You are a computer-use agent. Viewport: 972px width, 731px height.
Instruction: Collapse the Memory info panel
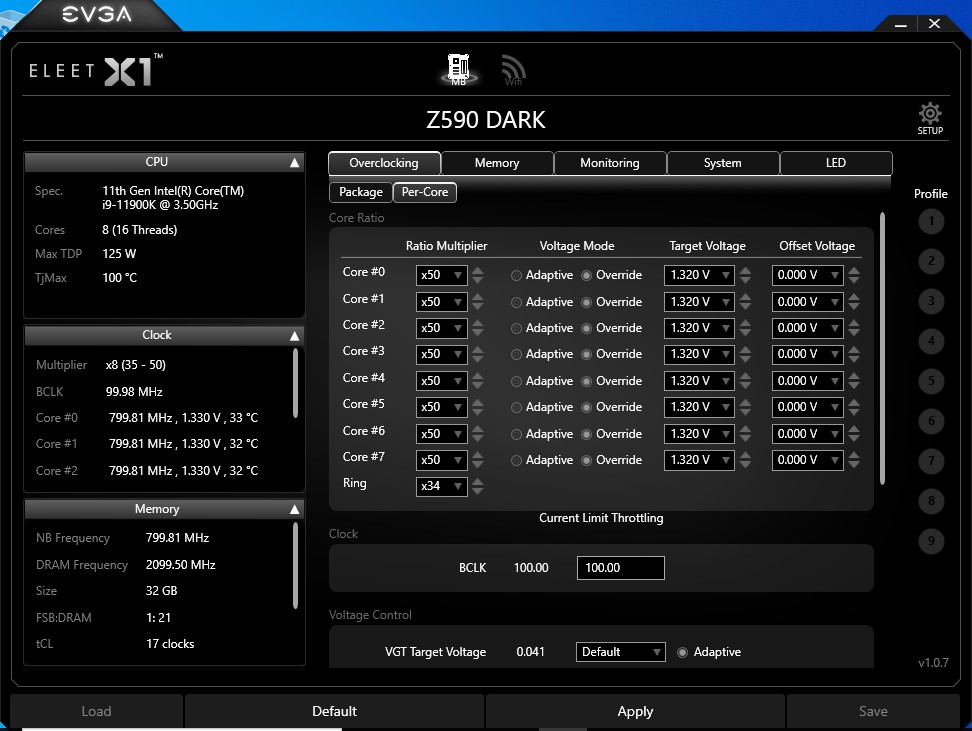tap(294, 509)
